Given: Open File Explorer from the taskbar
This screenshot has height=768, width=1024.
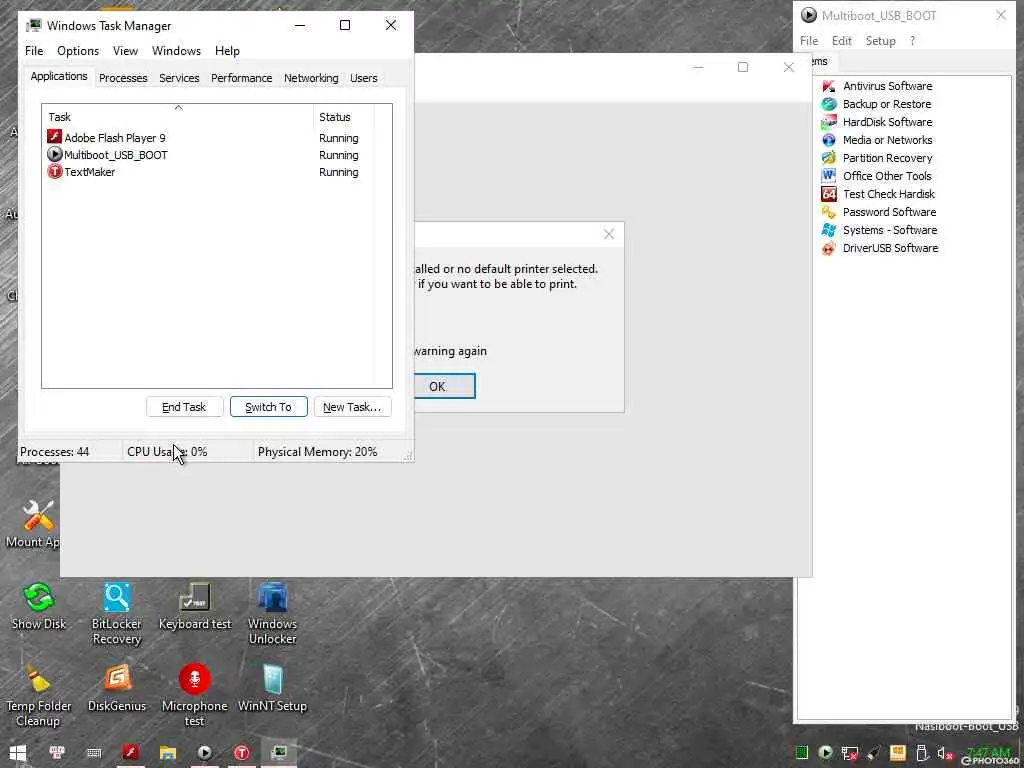Looking at the screenshot, I should click(x=168, y=753).
